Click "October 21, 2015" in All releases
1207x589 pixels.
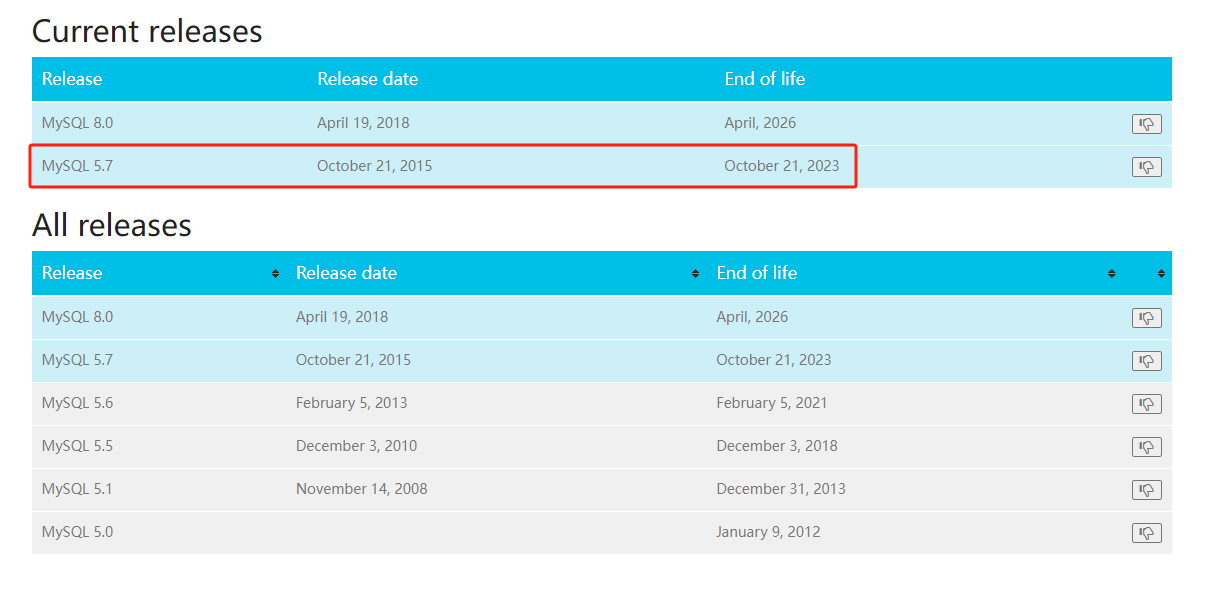pos(353,360)
